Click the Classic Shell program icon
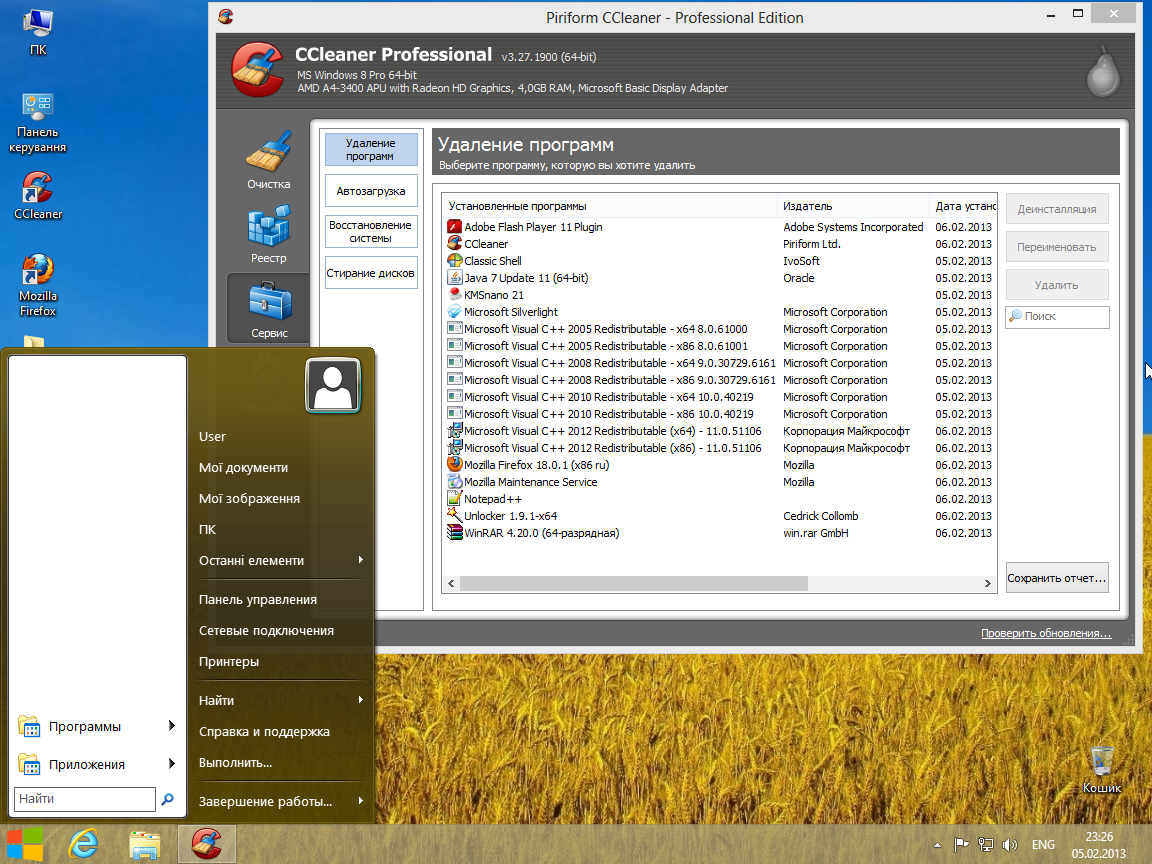 tap(455, 261)
